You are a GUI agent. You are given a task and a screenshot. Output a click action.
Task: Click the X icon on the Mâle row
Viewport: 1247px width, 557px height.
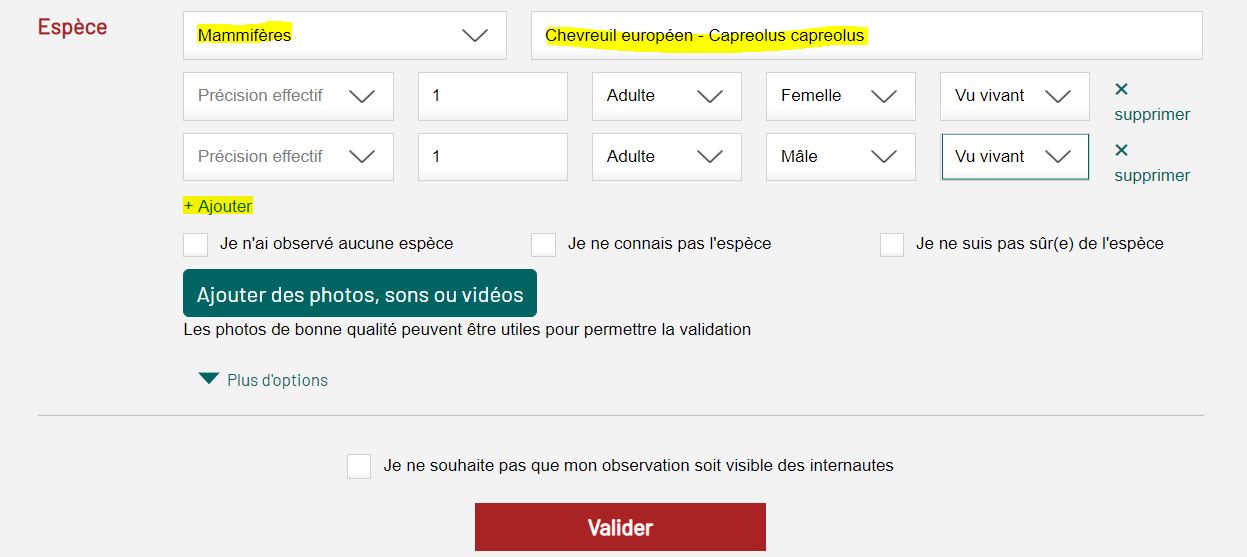click(1121, 150)
